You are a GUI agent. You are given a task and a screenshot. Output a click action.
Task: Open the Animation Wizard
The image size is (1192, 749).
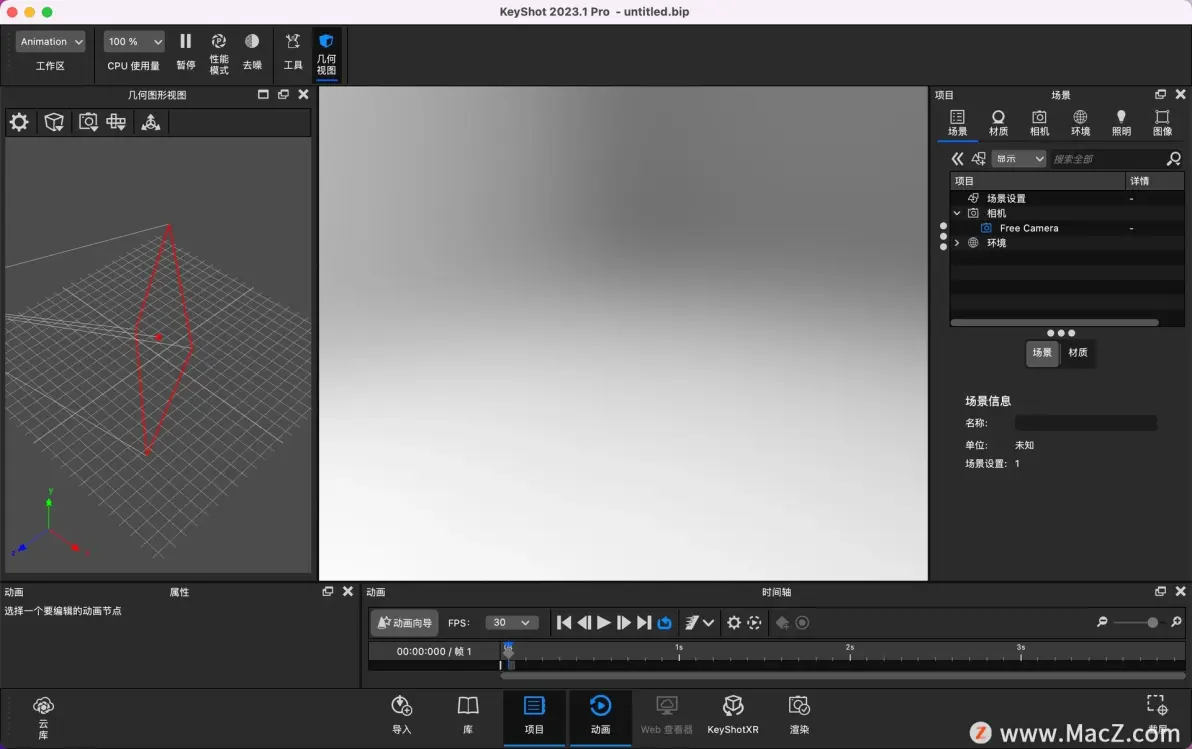(x=404, y=623)
